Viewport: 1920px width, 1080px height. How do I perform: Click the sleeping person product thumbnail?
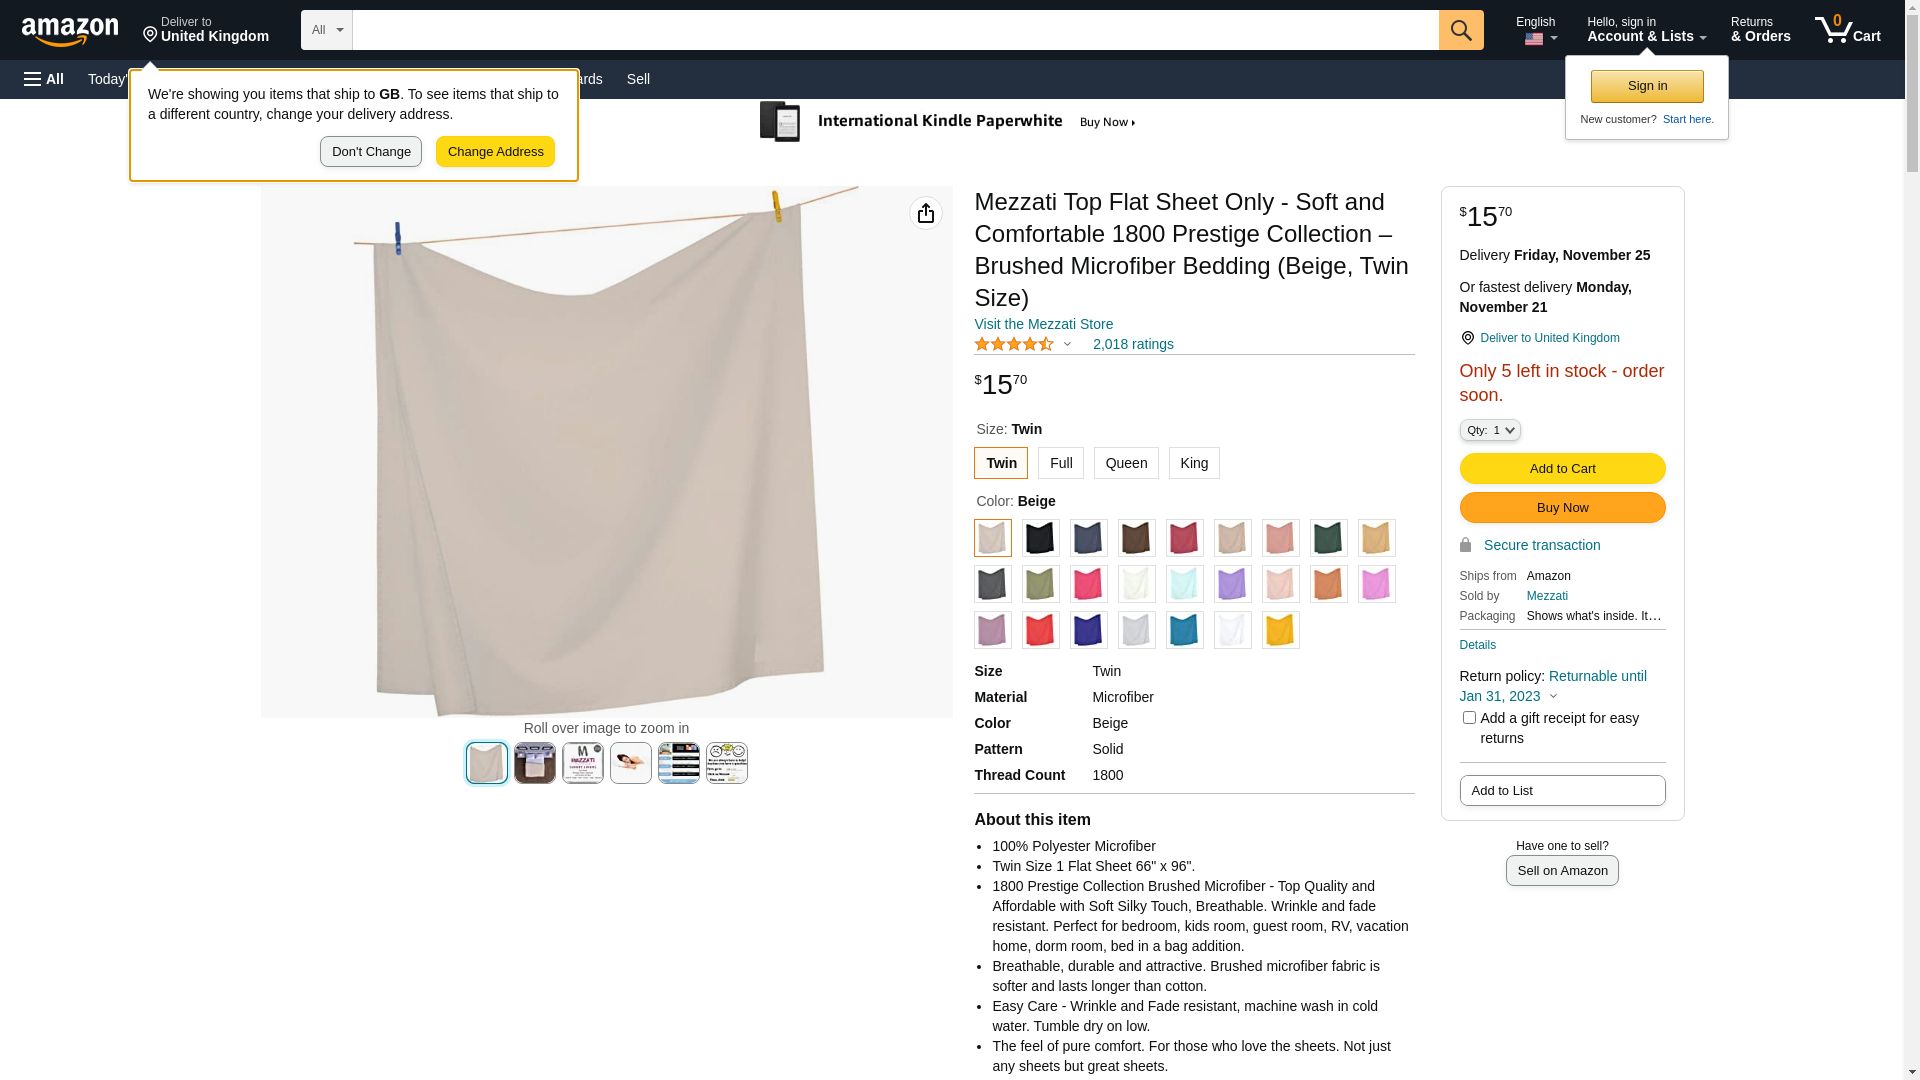click(x=631, y=763)
